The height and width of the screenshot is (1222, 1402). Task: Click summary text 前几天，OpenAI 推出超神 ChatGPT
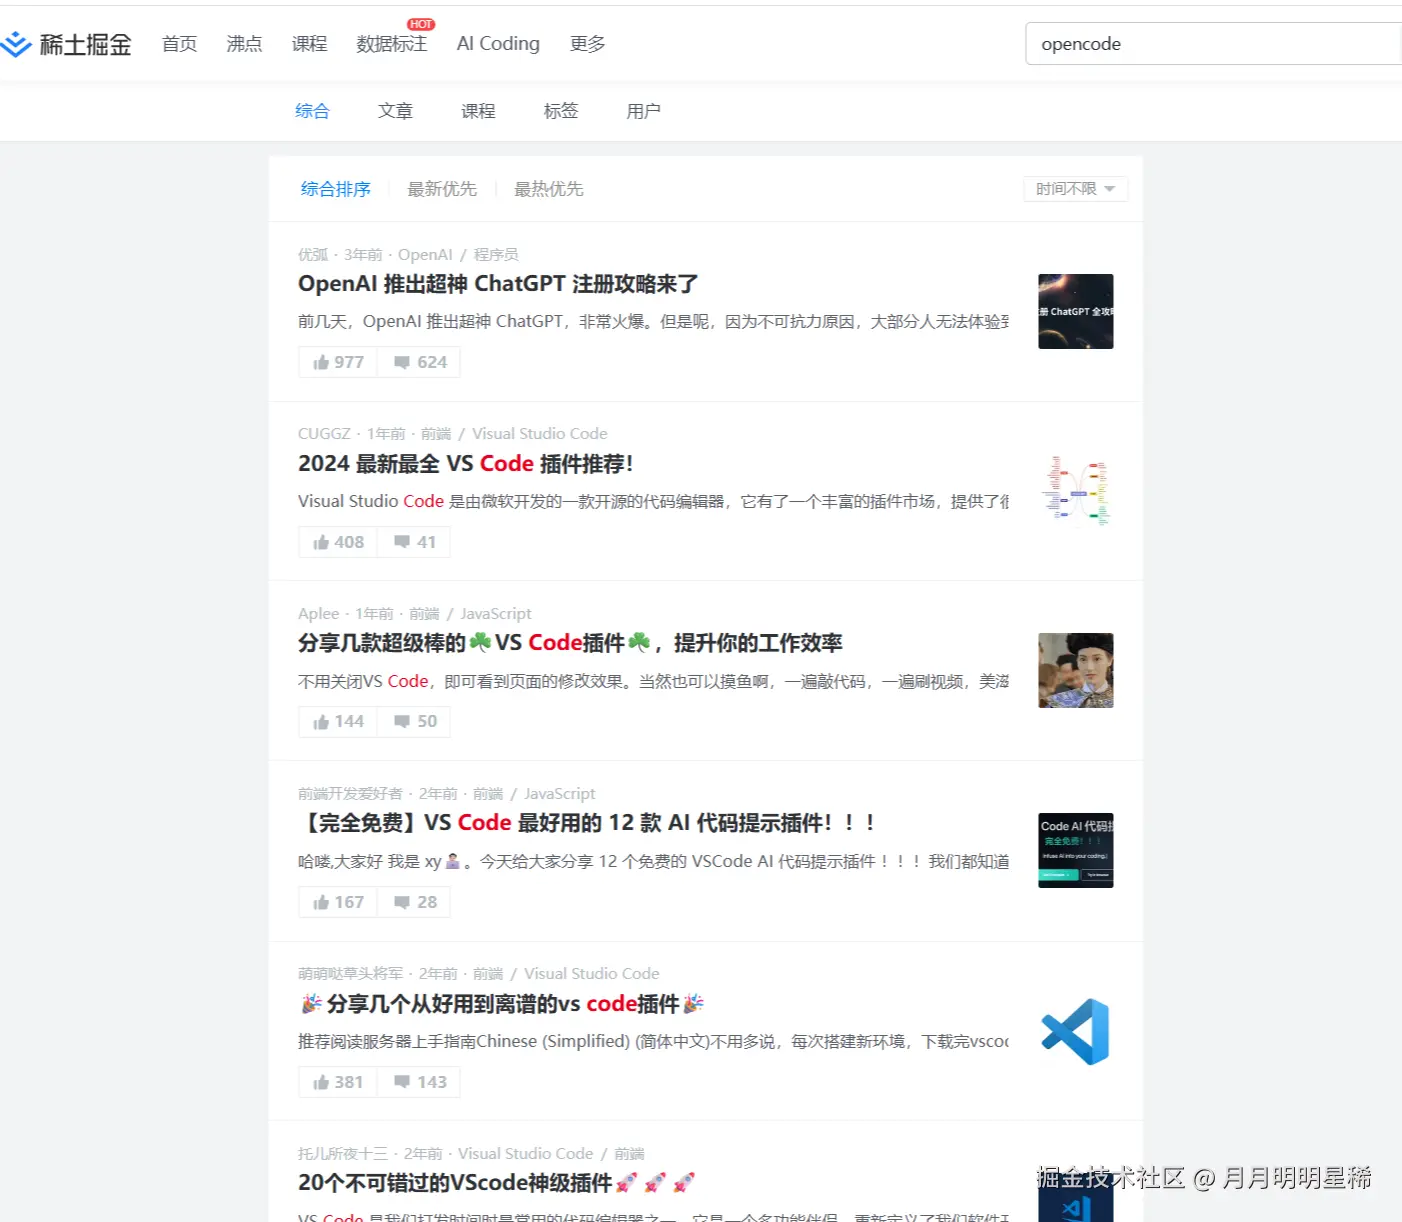pos(653,321)
